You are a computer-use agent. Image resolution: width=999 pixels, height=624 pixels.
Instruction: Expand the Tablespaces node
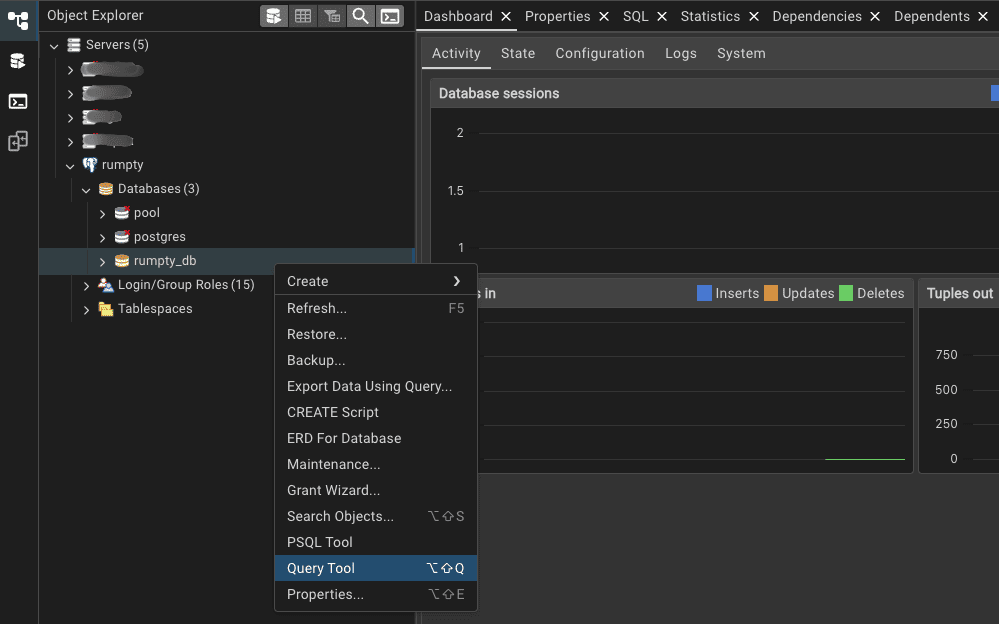click(x=86, y=310)
